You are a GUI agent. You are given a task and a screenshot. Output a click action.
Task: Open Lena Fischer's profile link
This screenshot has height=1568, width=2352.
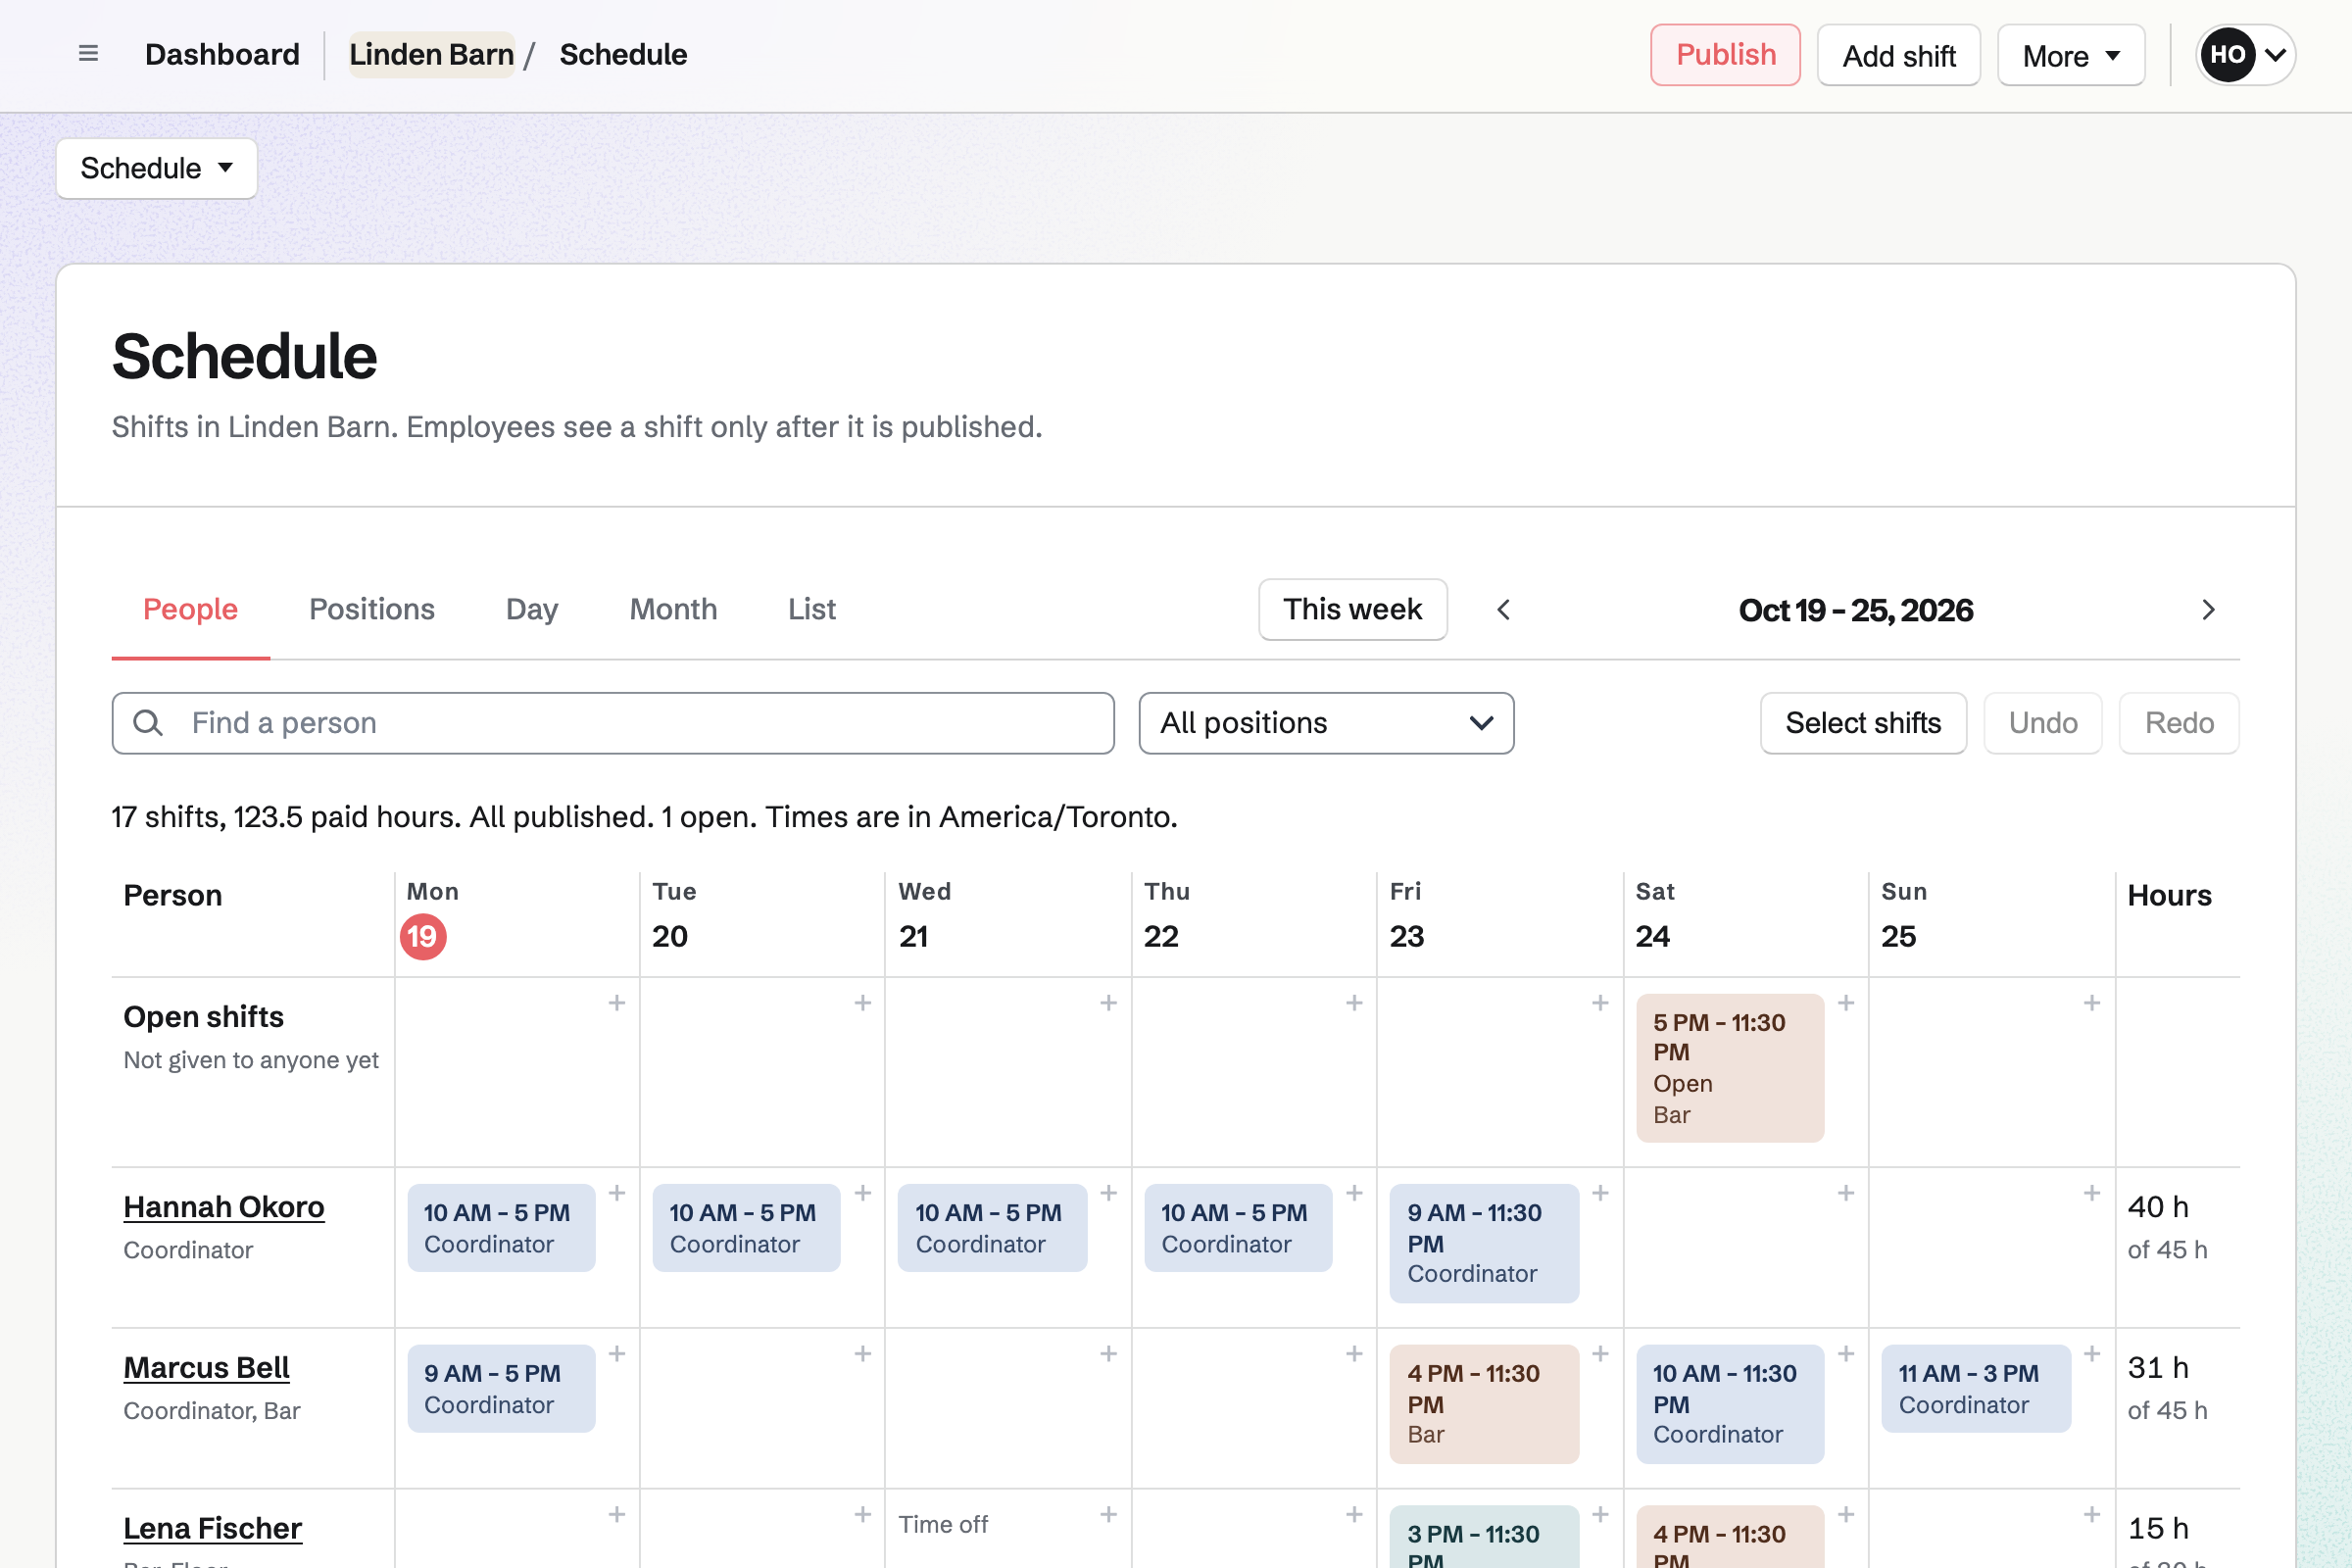coord(212,1529)
